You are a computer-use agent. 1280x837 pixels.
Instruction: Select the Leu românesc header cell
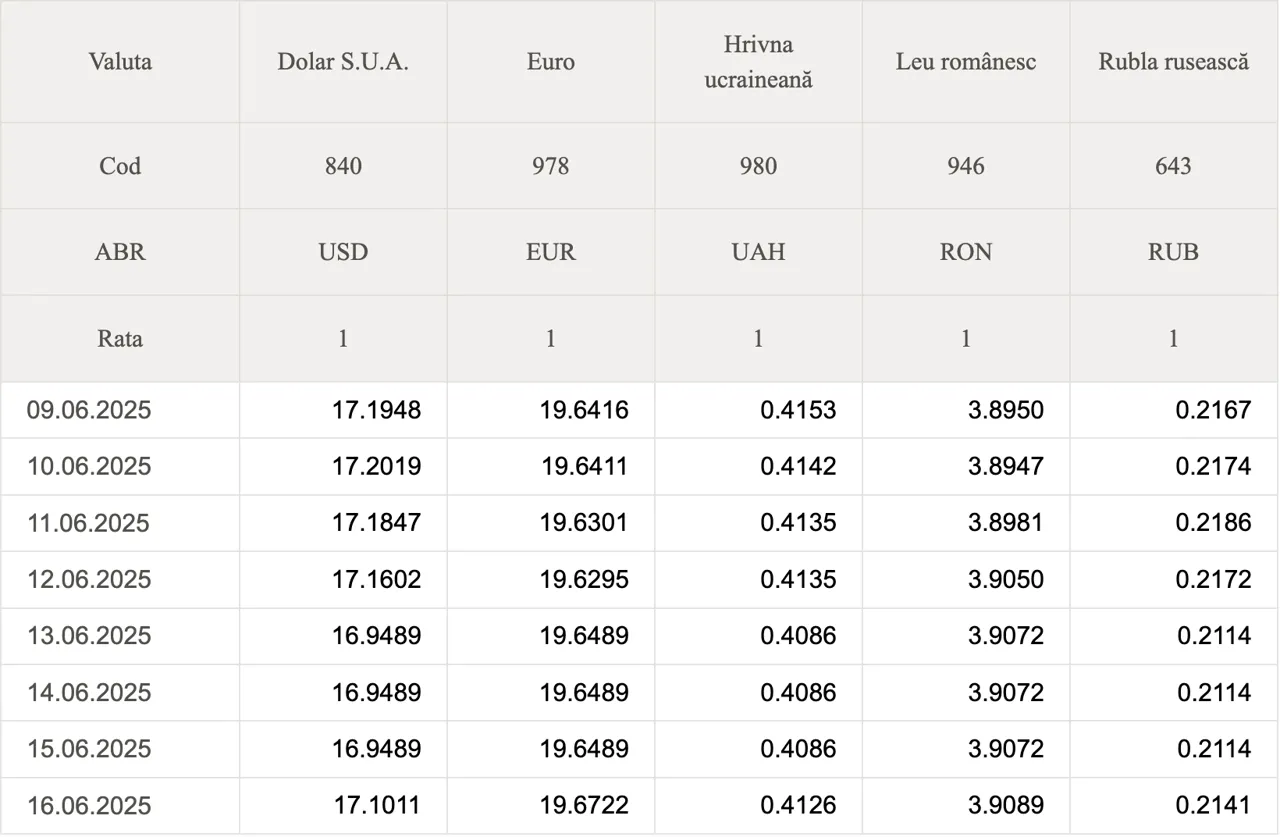tap(966, 62)
